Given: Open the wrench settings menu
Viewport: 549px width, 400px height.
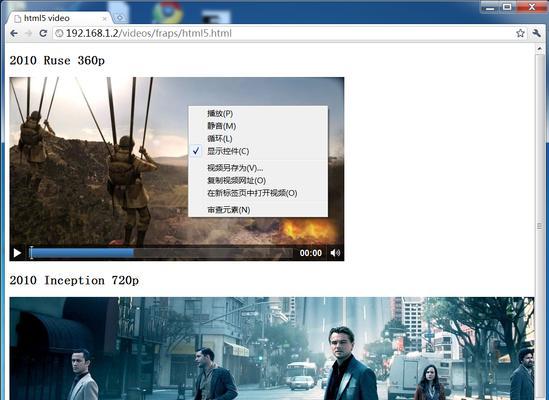Looking at the screenshot, I should (x=536, y=33).
